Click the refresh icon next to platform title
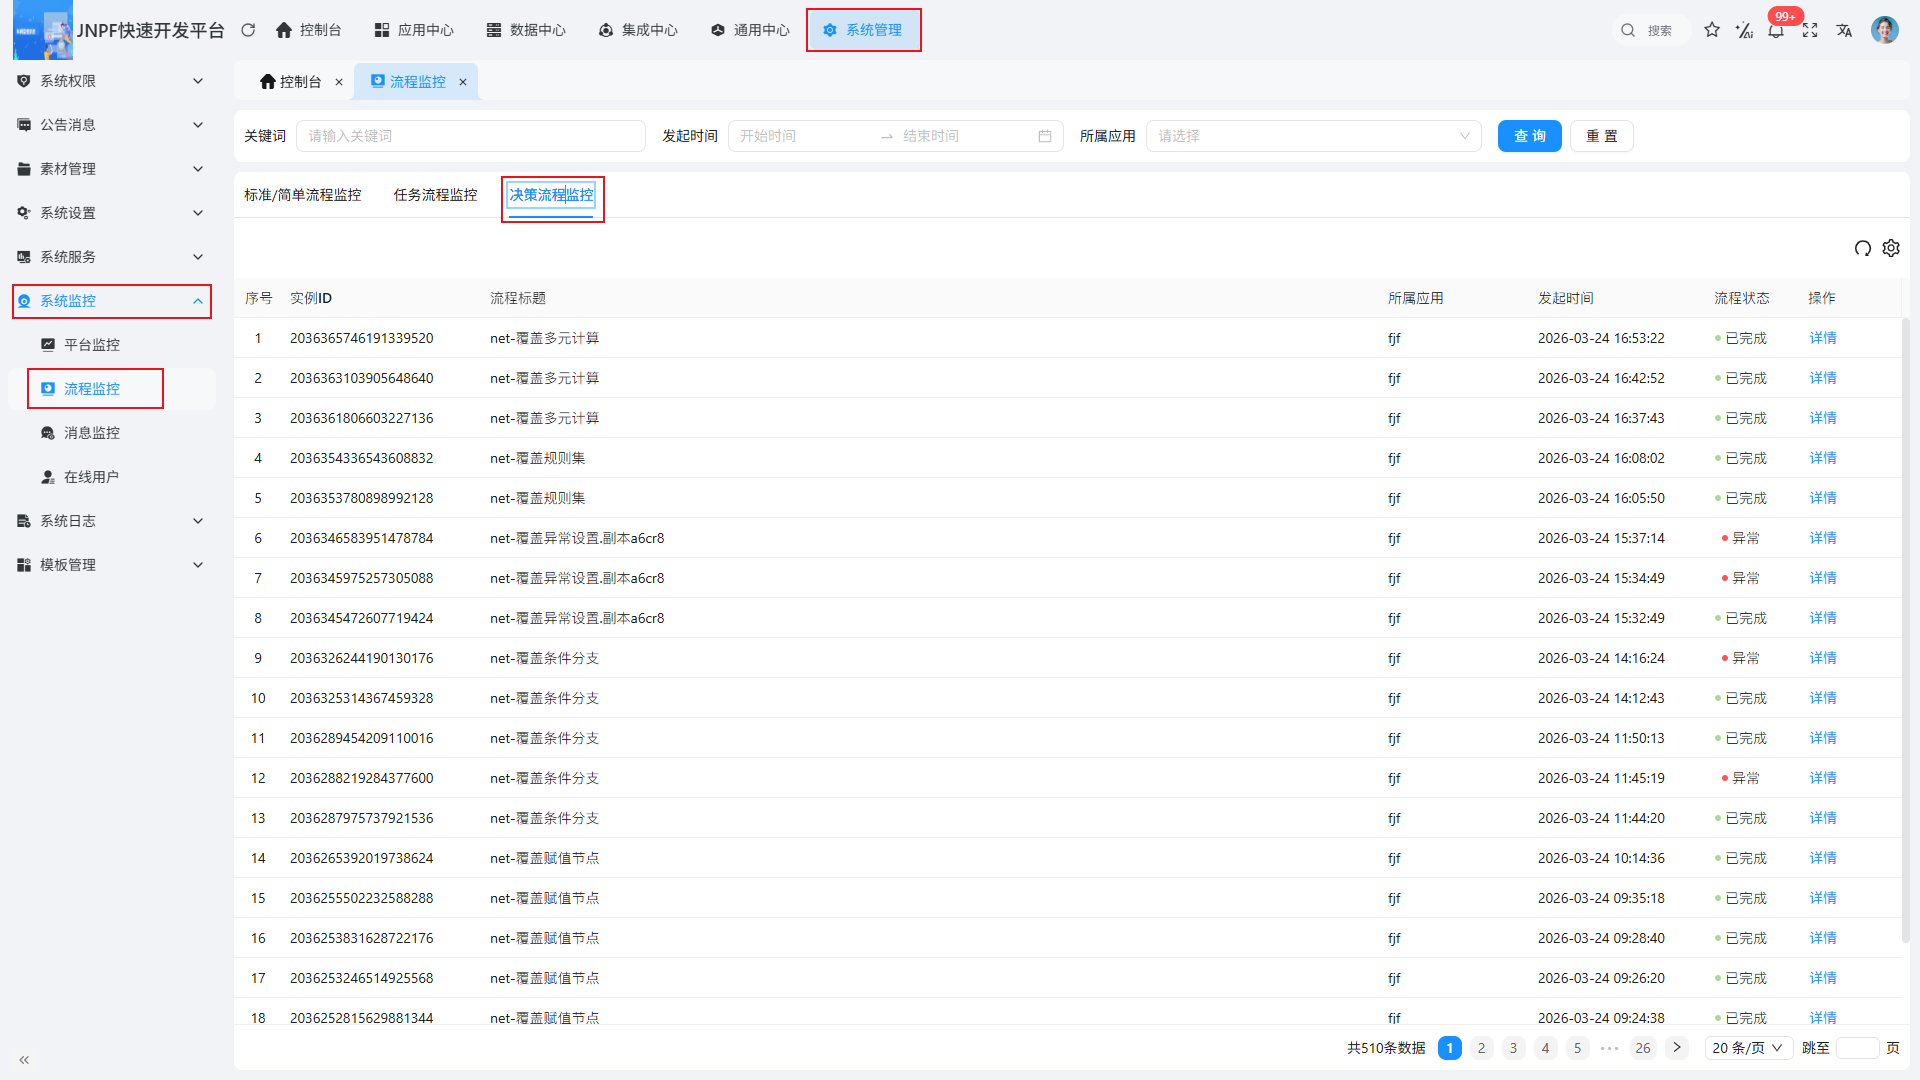 tap(248, 30)
